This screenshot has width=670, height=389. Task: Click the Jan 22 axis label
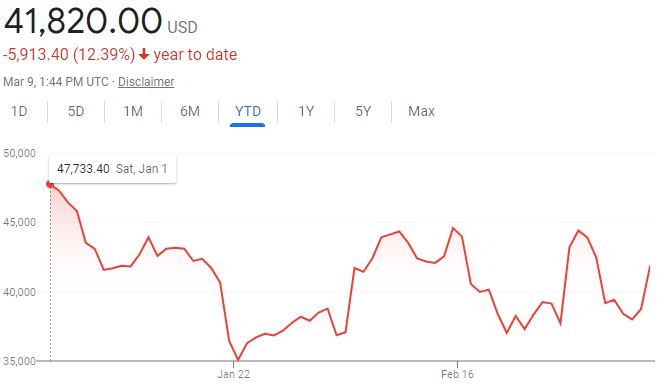coord(233,374)
